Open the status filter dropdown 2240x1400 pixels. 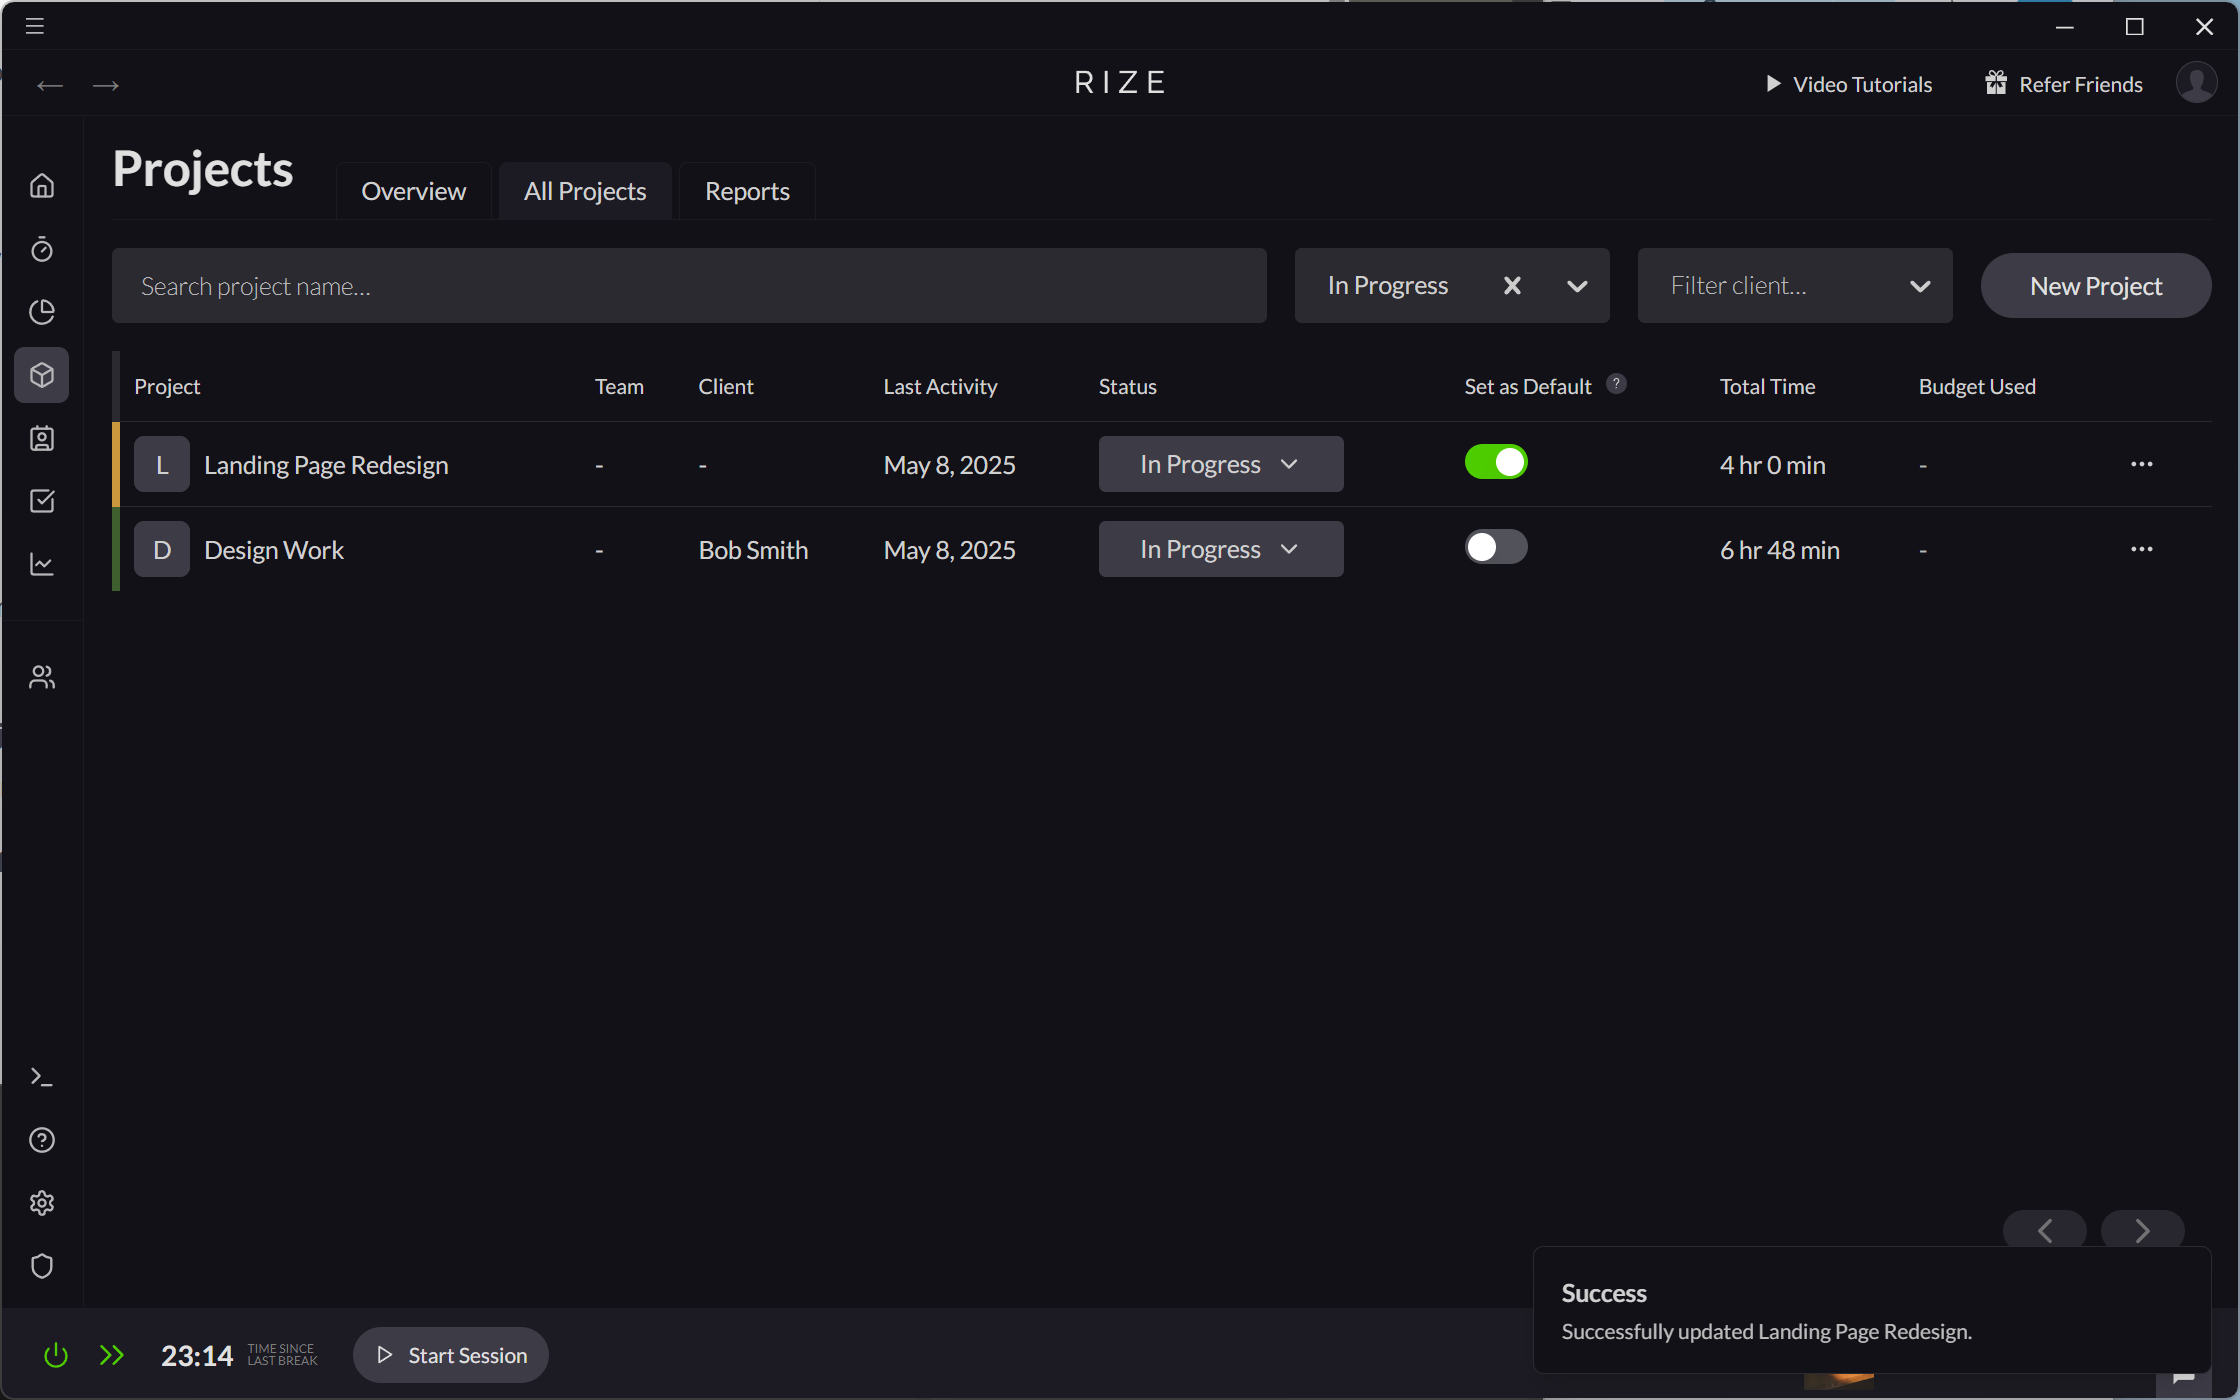1578,285
